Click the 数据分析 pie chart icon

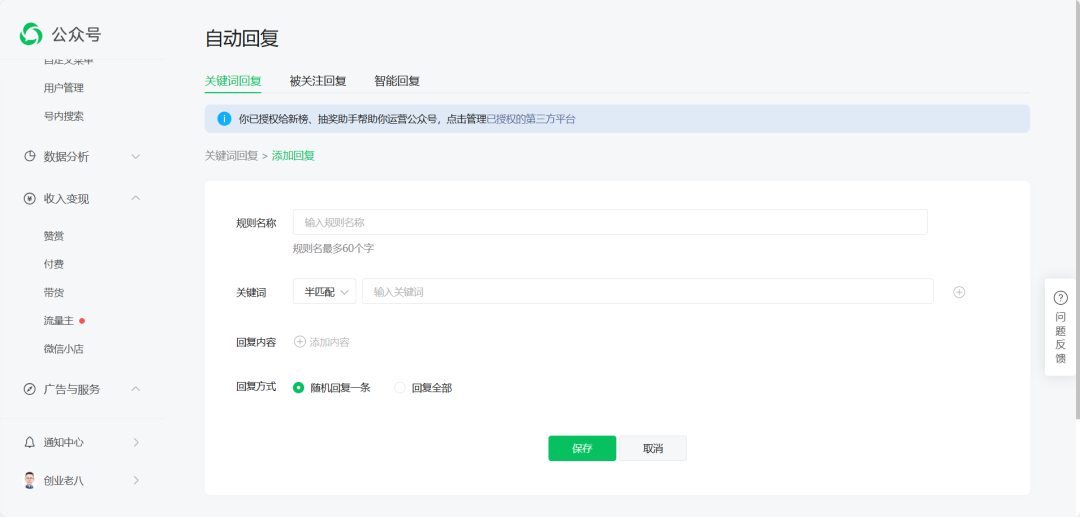[30, 157]
